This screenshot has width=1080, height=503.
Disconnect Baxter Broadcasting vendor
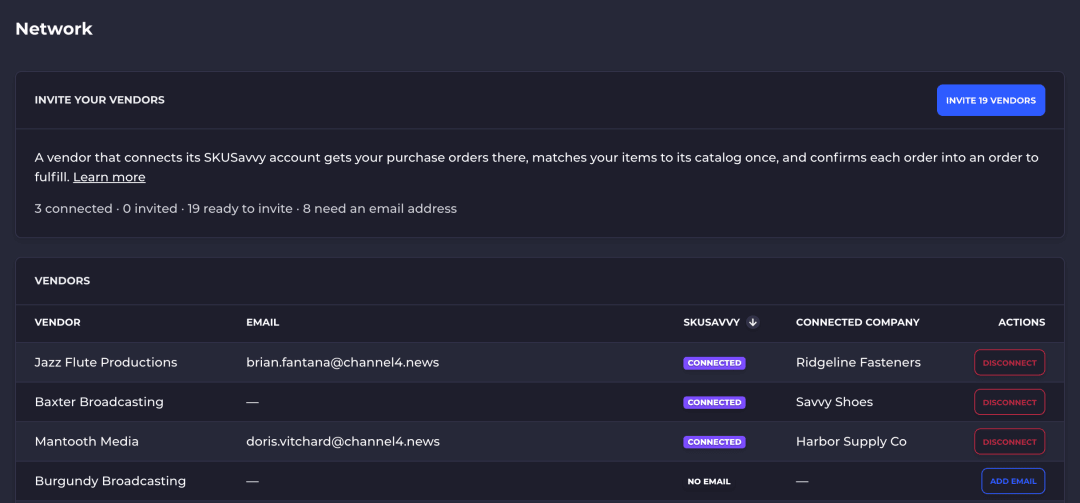(x=1009, y=402)
